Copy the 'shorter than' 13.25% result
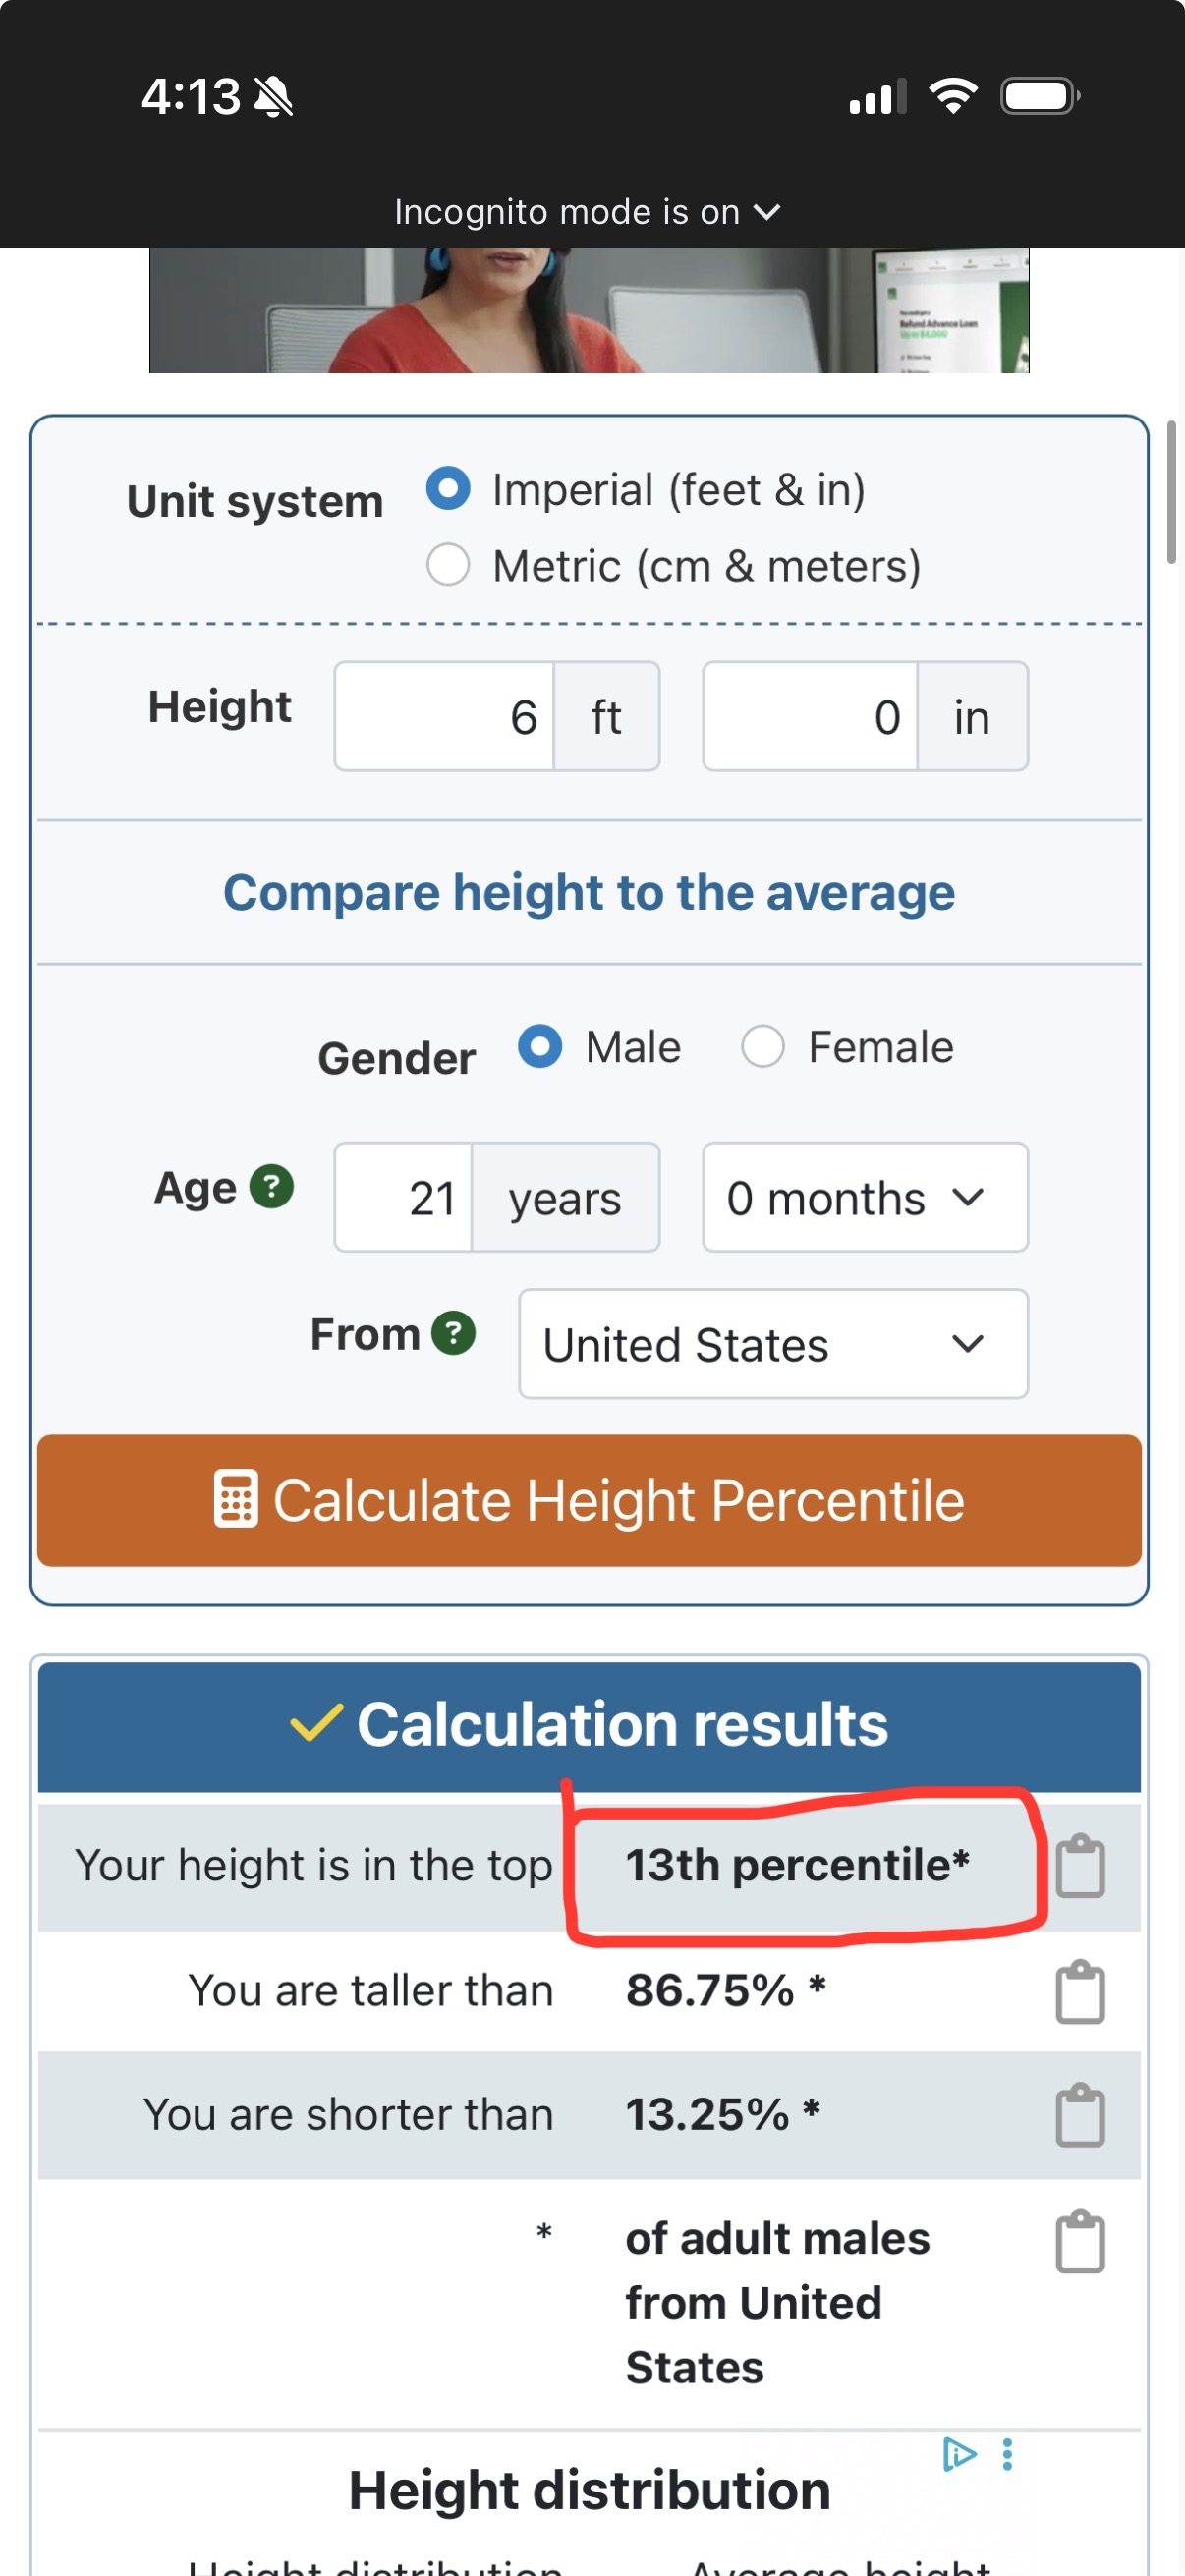Image resolution: width=1185 pixels, height=2576 pixels. coord(1080,2115)
